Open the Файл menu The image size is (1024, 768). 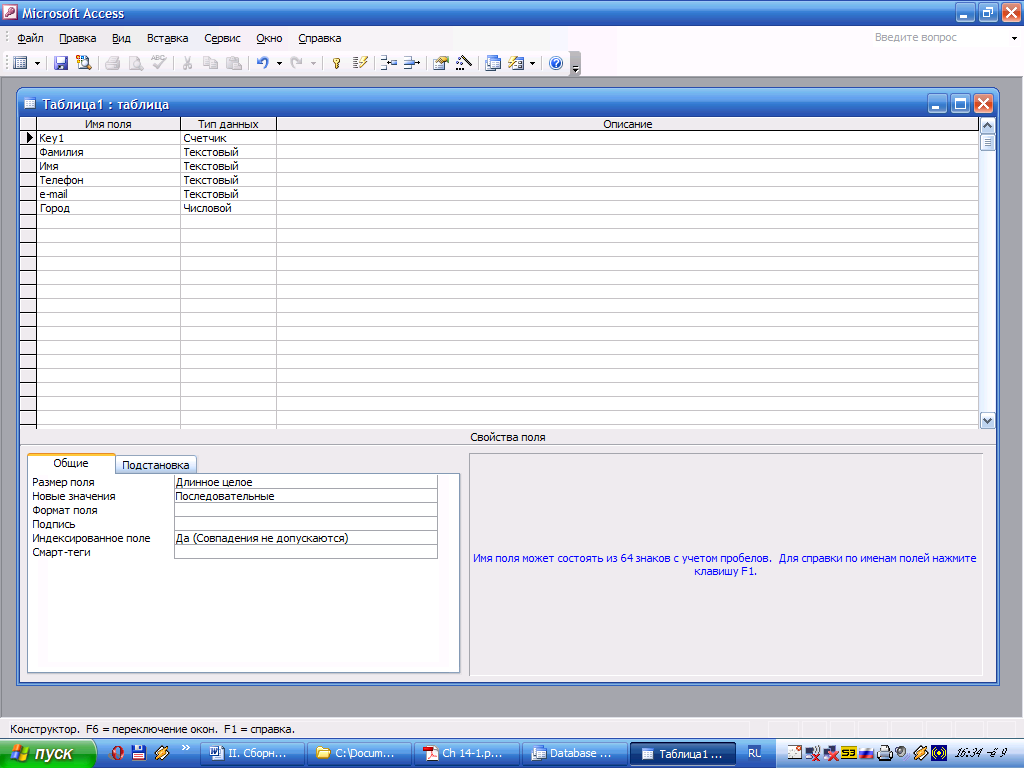coord(30,38)
